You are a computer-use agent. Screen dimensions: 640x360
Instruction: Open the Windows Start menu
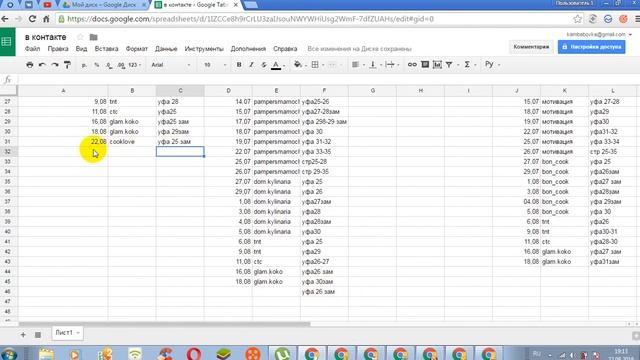(x=8, y=354)
